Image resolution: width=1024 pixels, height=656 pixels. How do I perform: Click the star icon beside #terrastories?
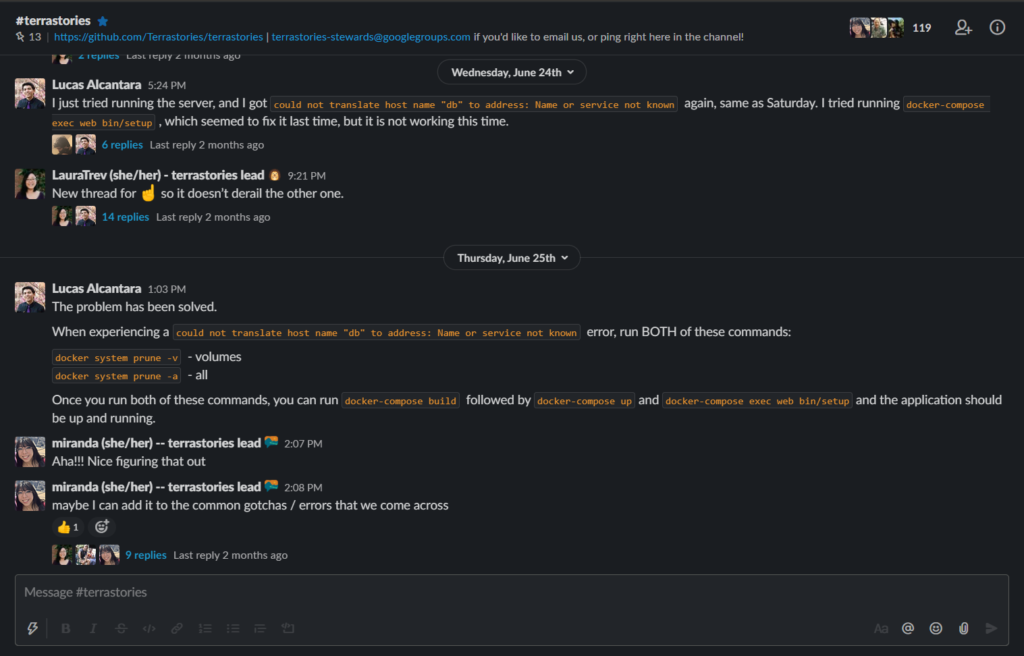103,21
